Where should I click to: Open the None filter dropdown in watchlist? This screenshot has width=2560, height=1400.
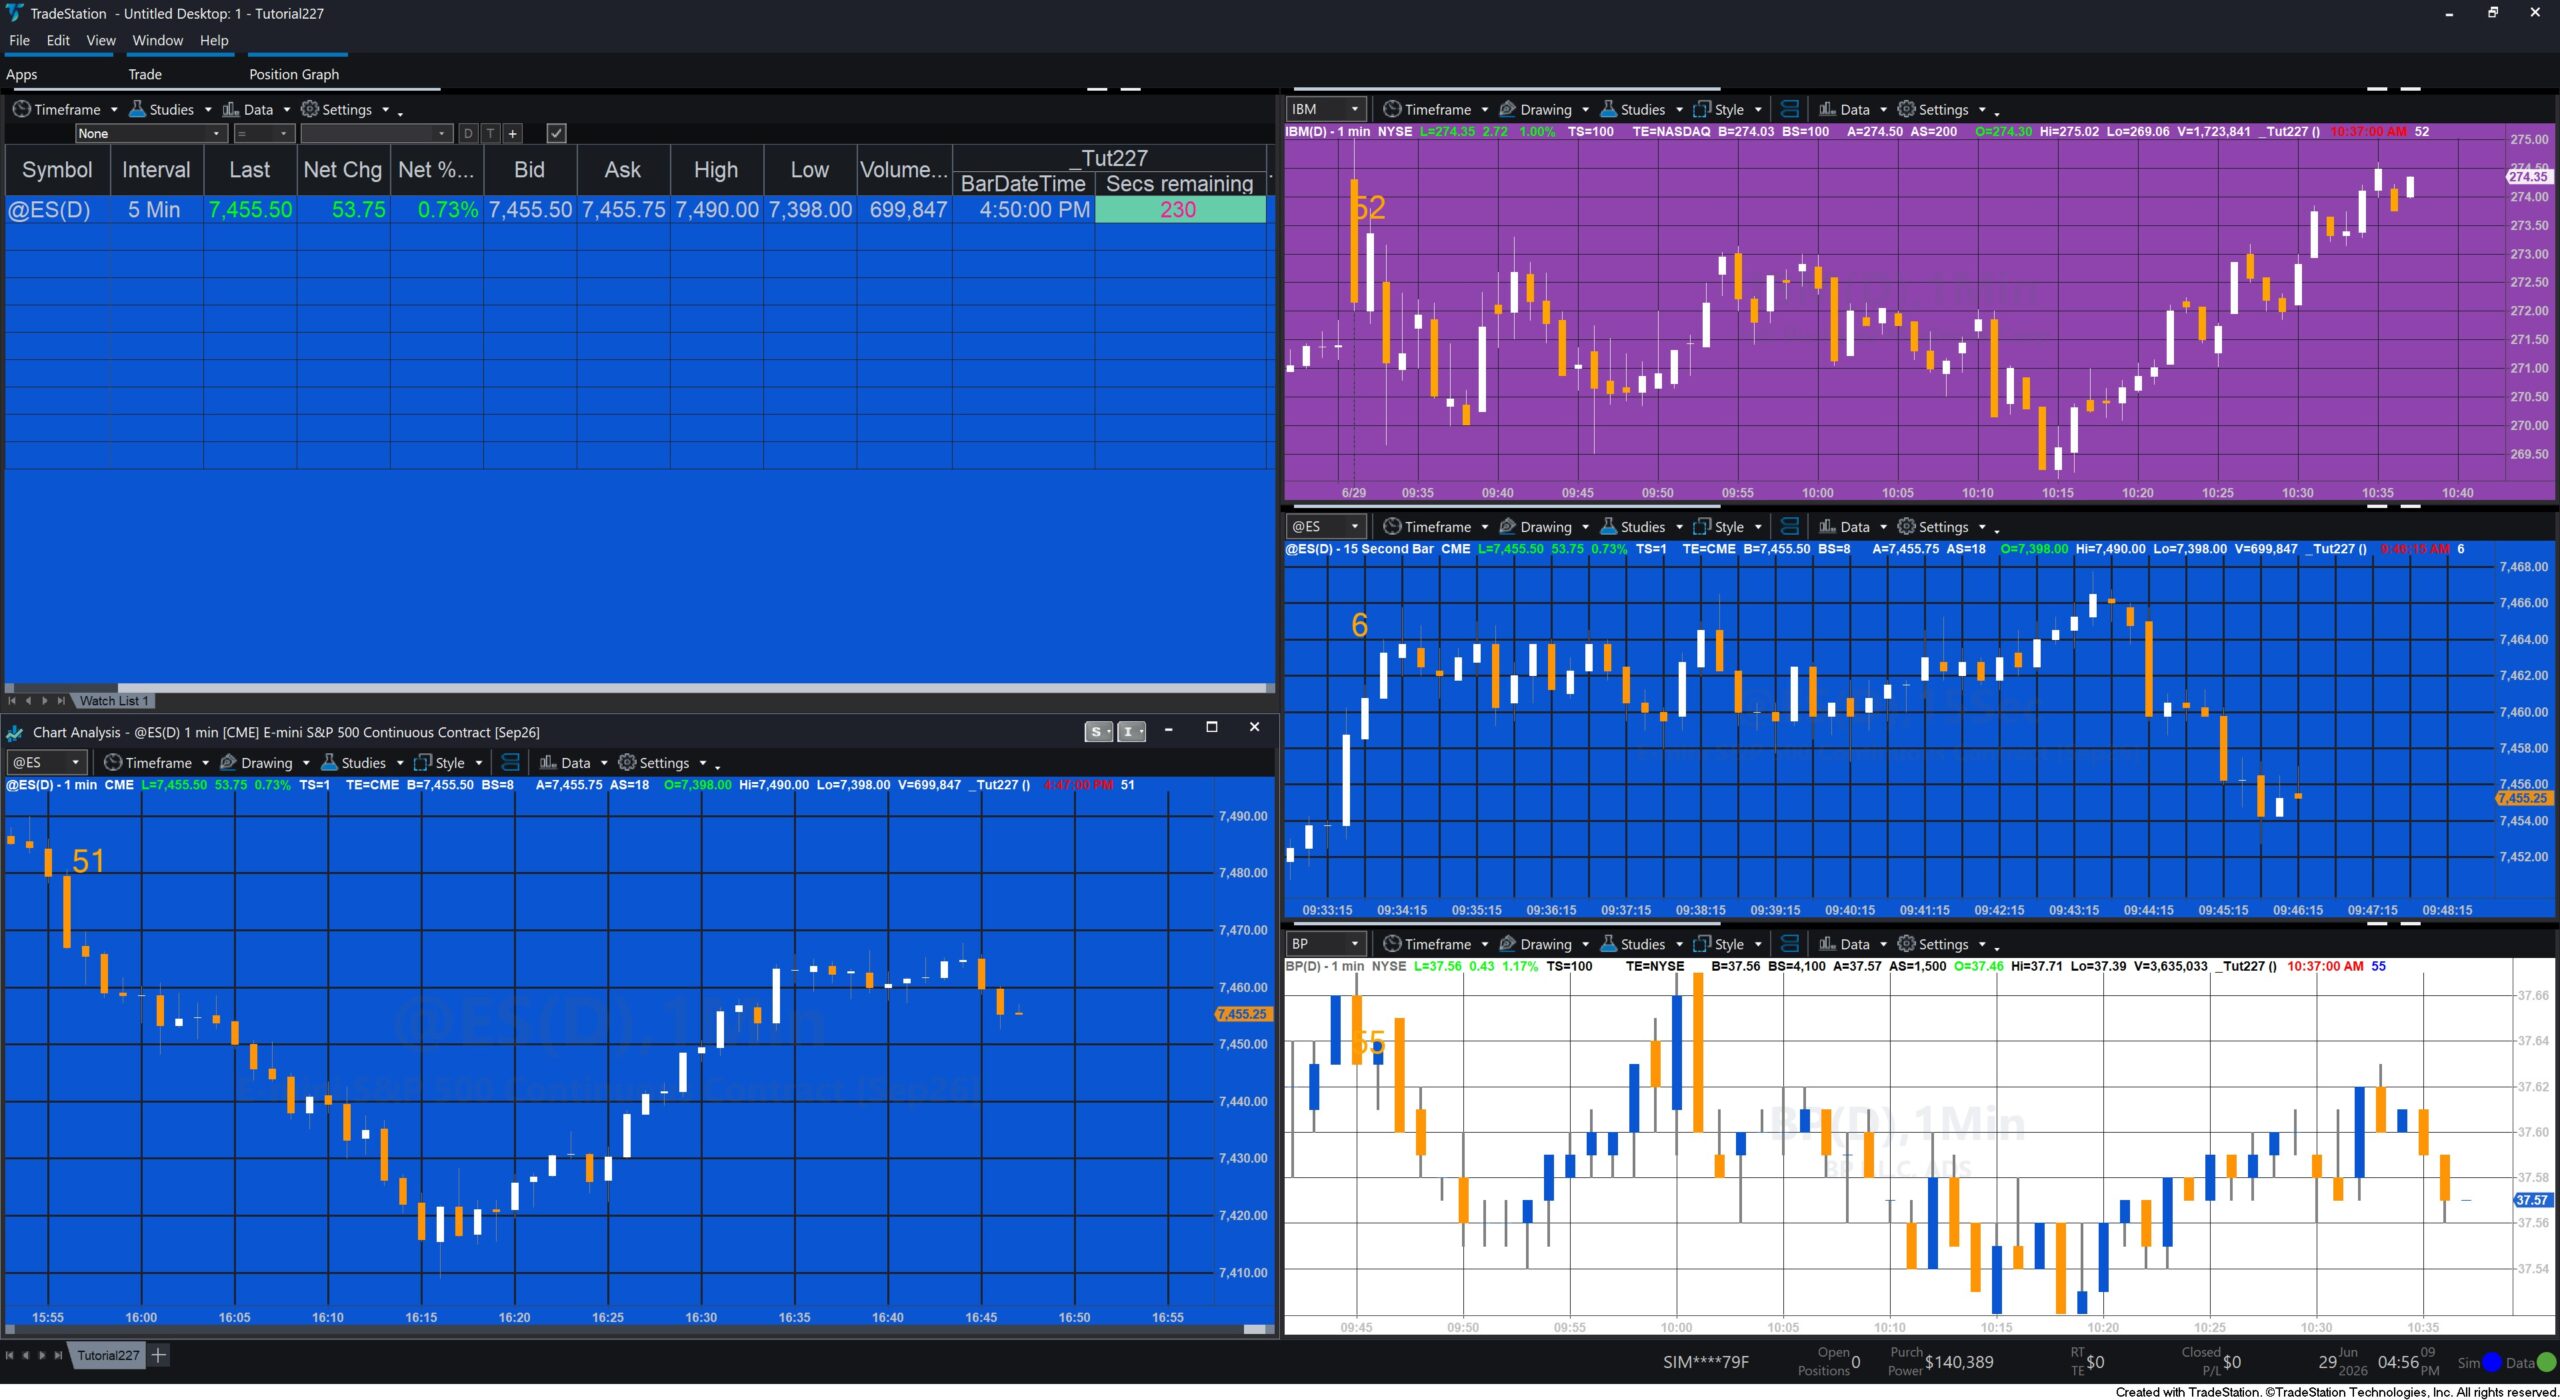(151, 133)
